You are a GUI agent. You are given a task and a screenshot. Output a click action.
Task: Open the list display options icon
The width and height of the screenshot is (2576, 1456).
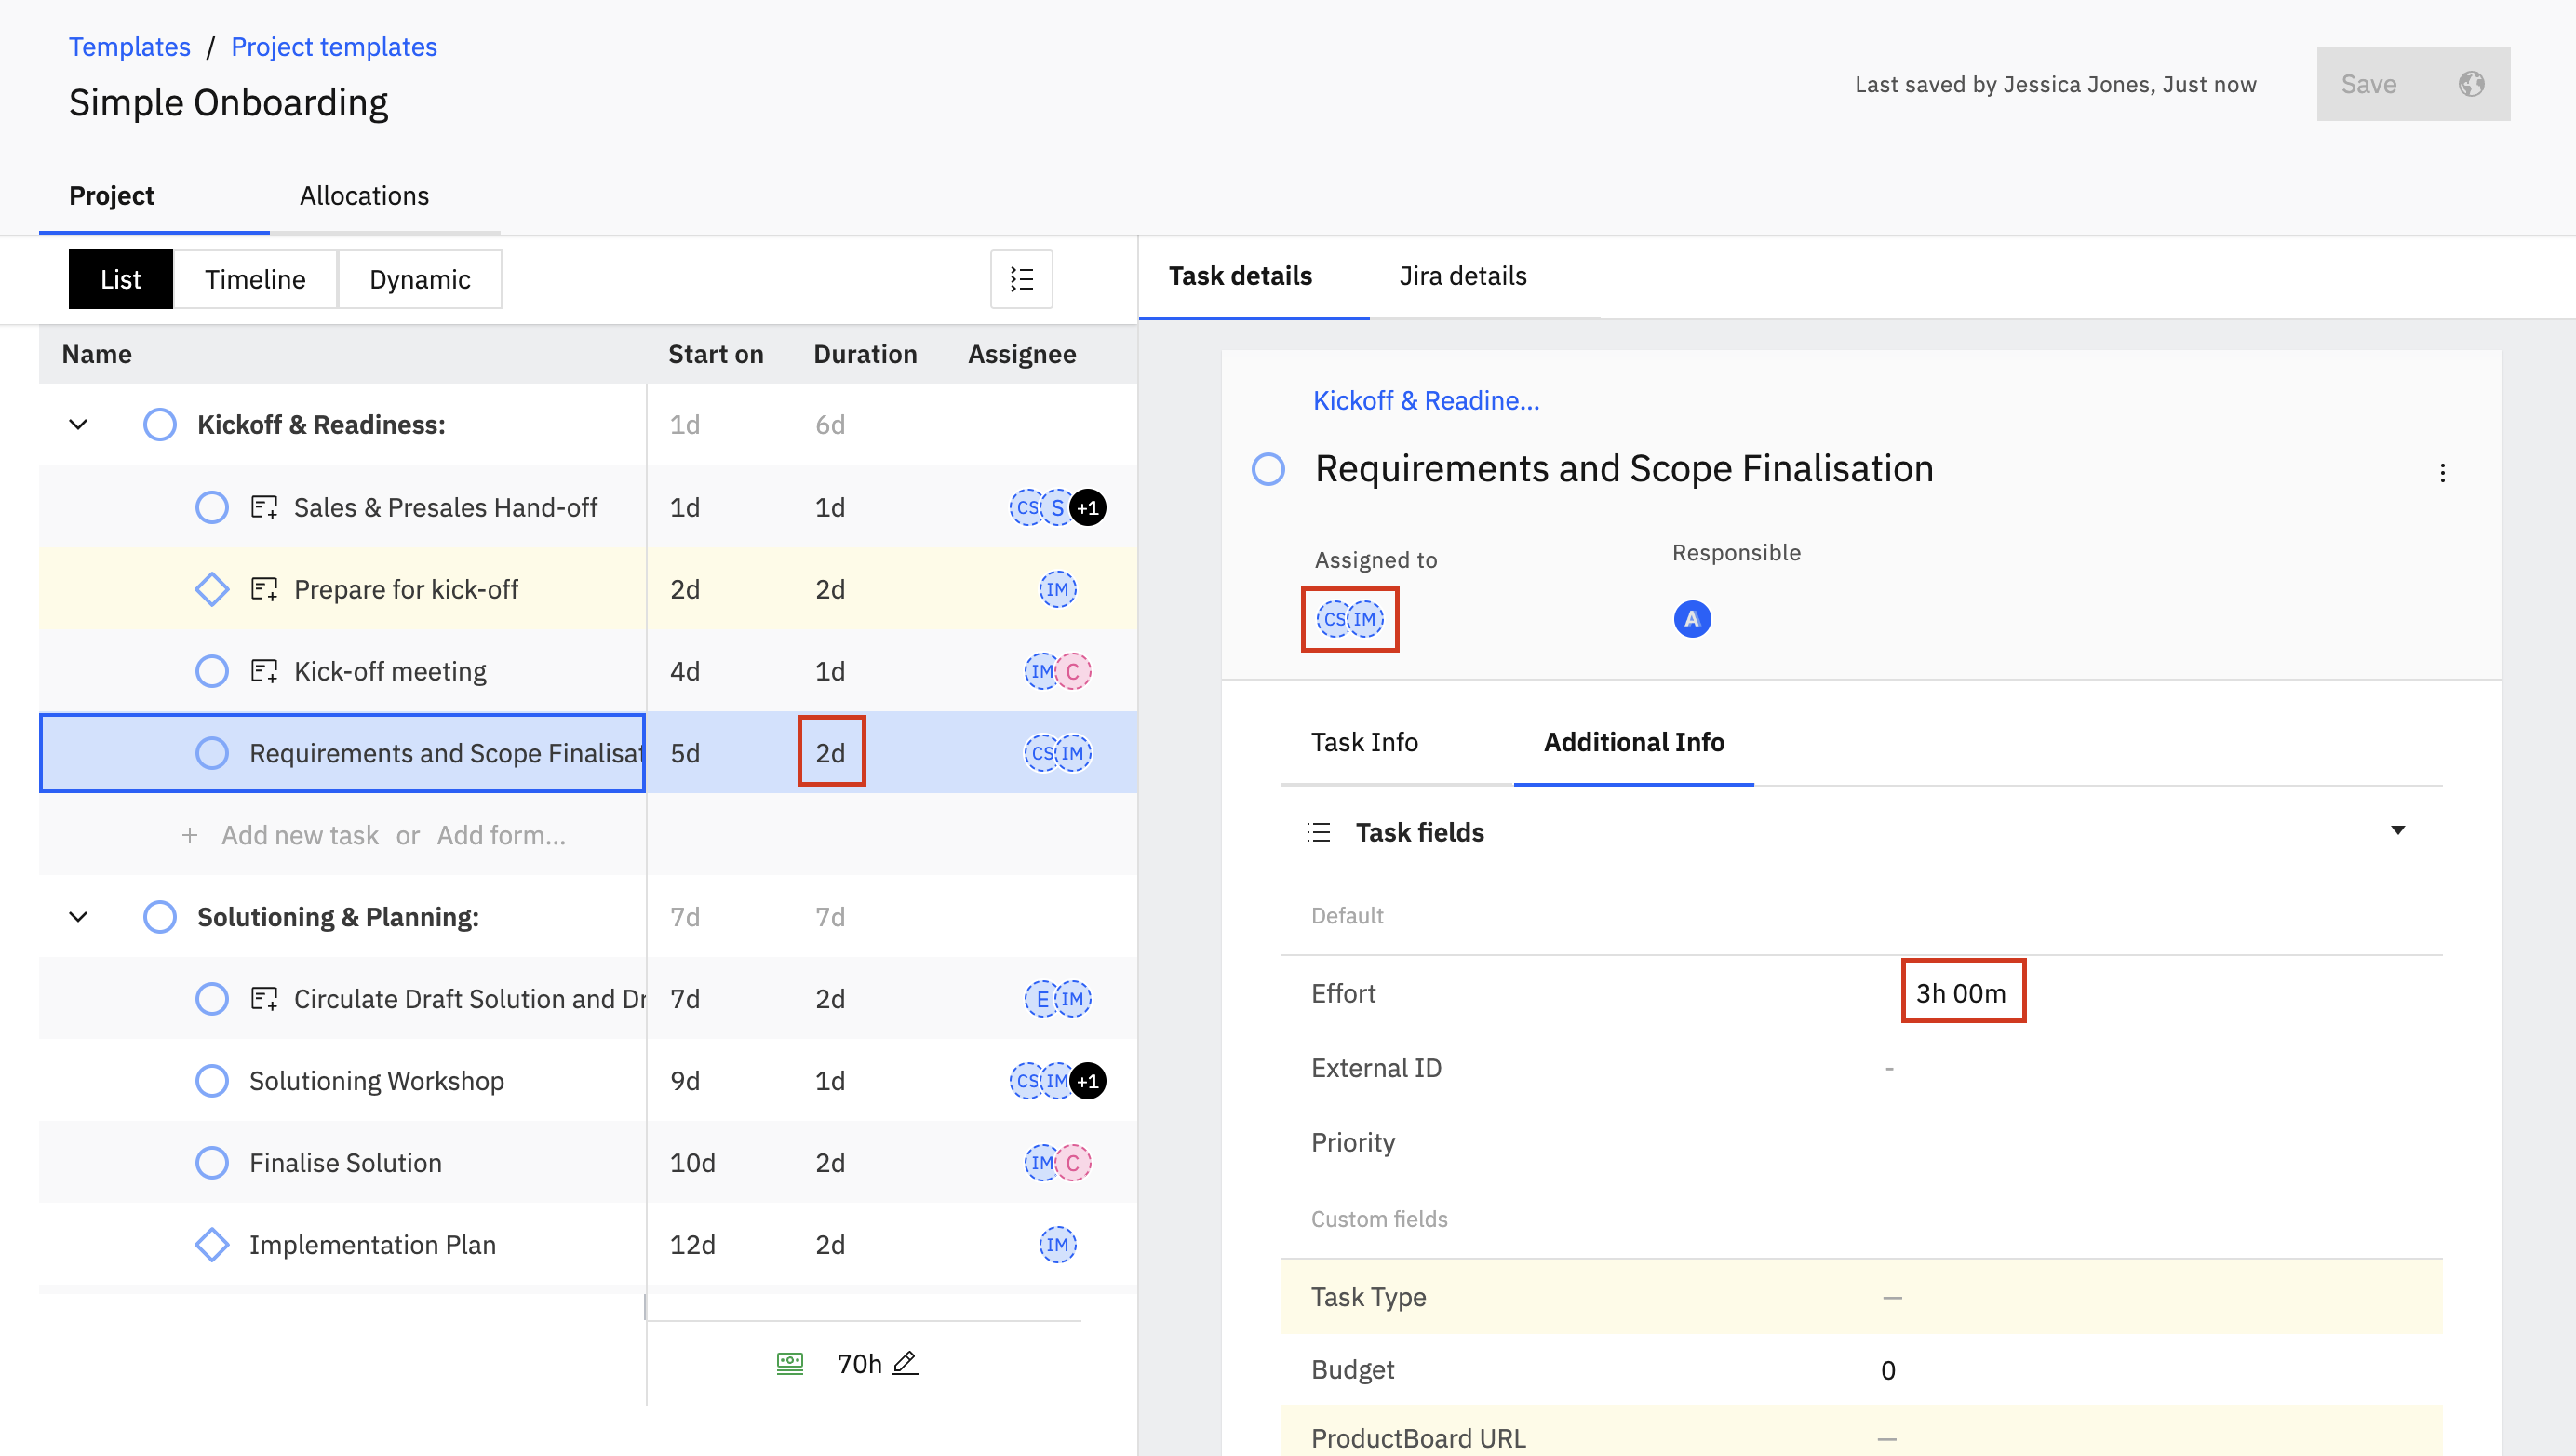point(1021,279)
